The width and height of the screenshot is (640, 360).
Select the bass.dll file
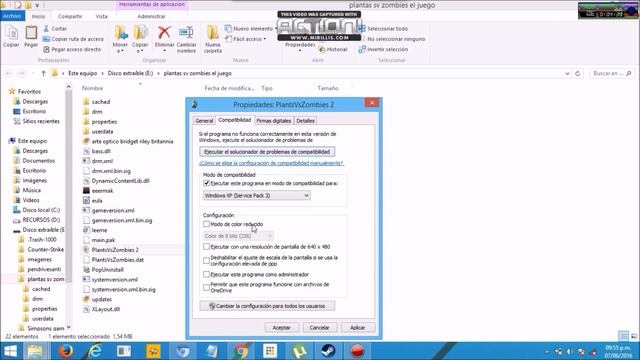pos(101,151)
